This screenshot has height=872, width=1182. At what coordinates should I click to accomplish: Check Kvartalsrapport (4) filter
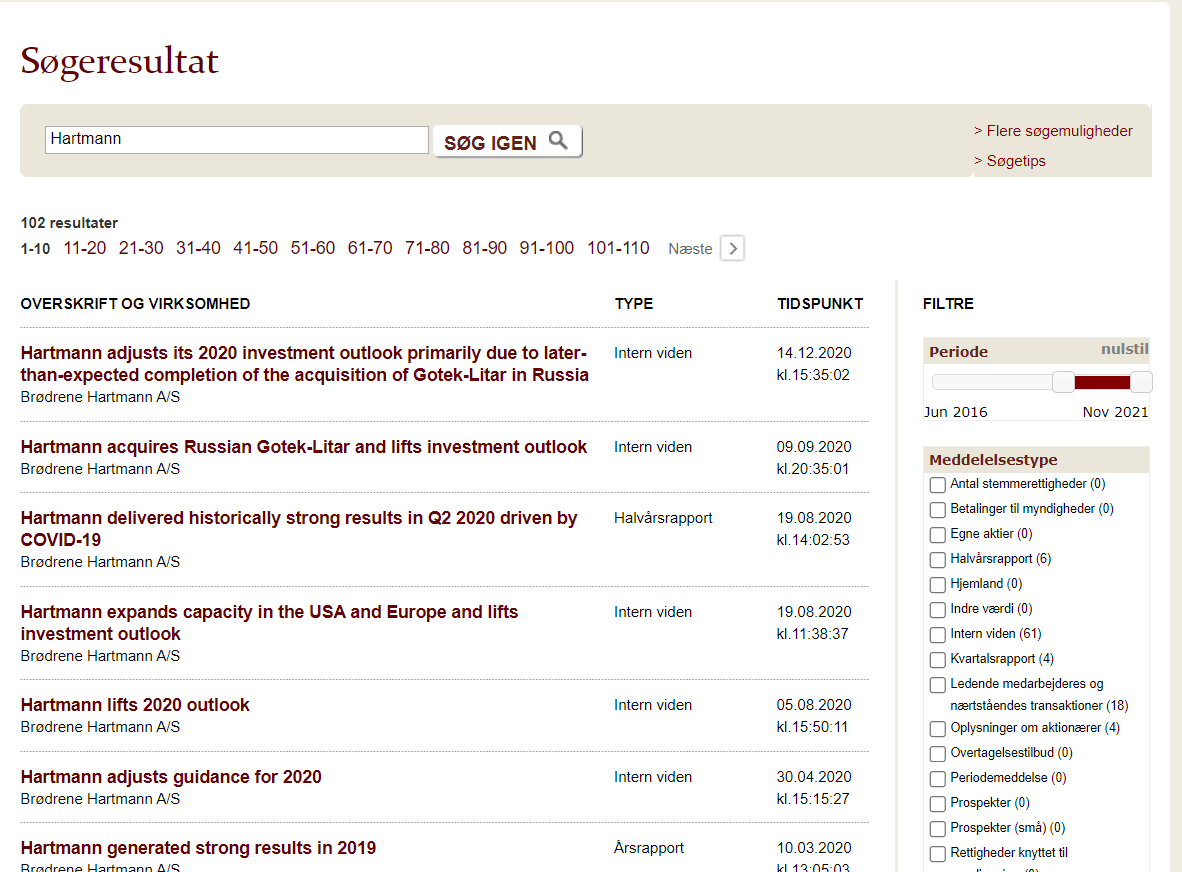(x=938, y=660)
